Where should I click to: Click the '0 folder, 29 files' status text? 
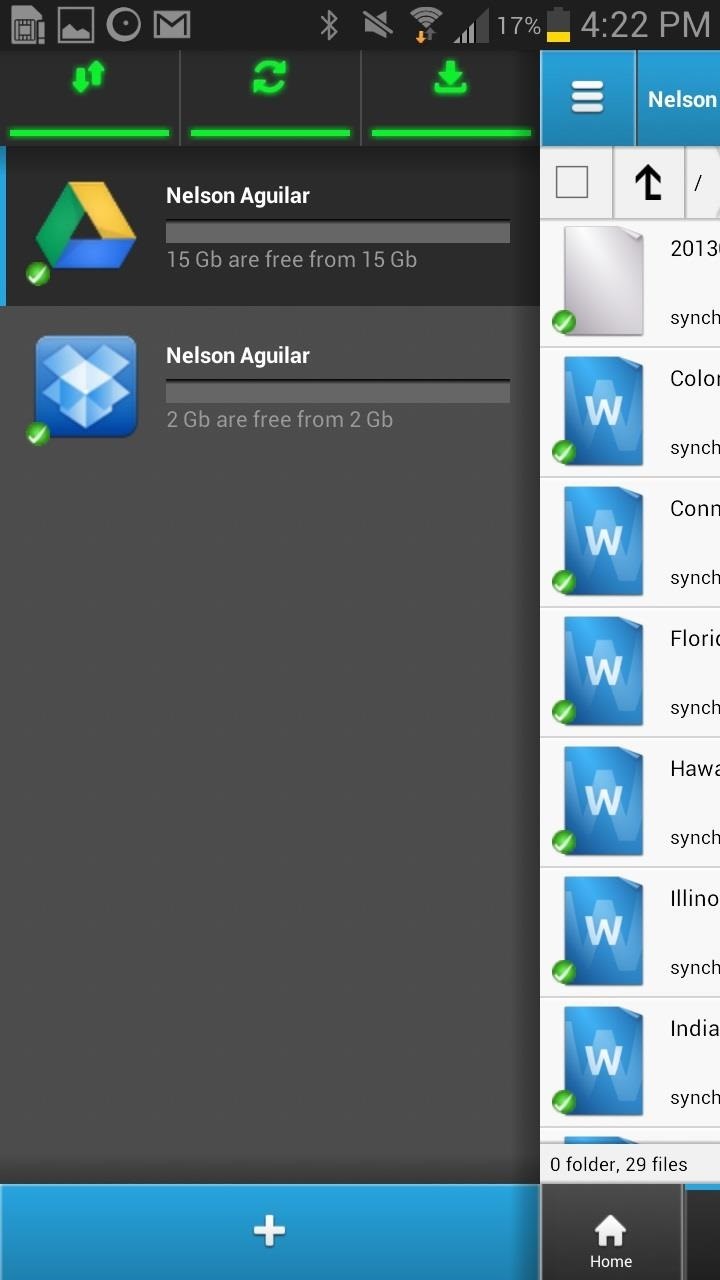(x=619, y=1164)
